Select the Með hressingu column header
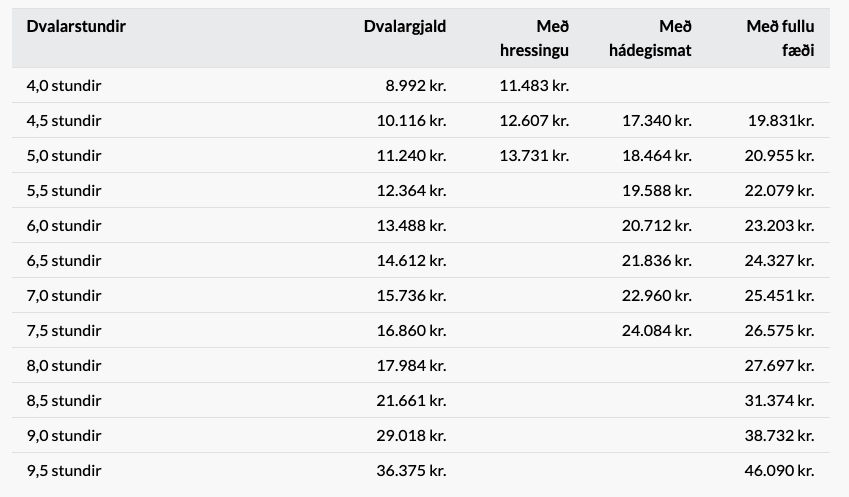This screenshot has width=849, height=497. 534,38
